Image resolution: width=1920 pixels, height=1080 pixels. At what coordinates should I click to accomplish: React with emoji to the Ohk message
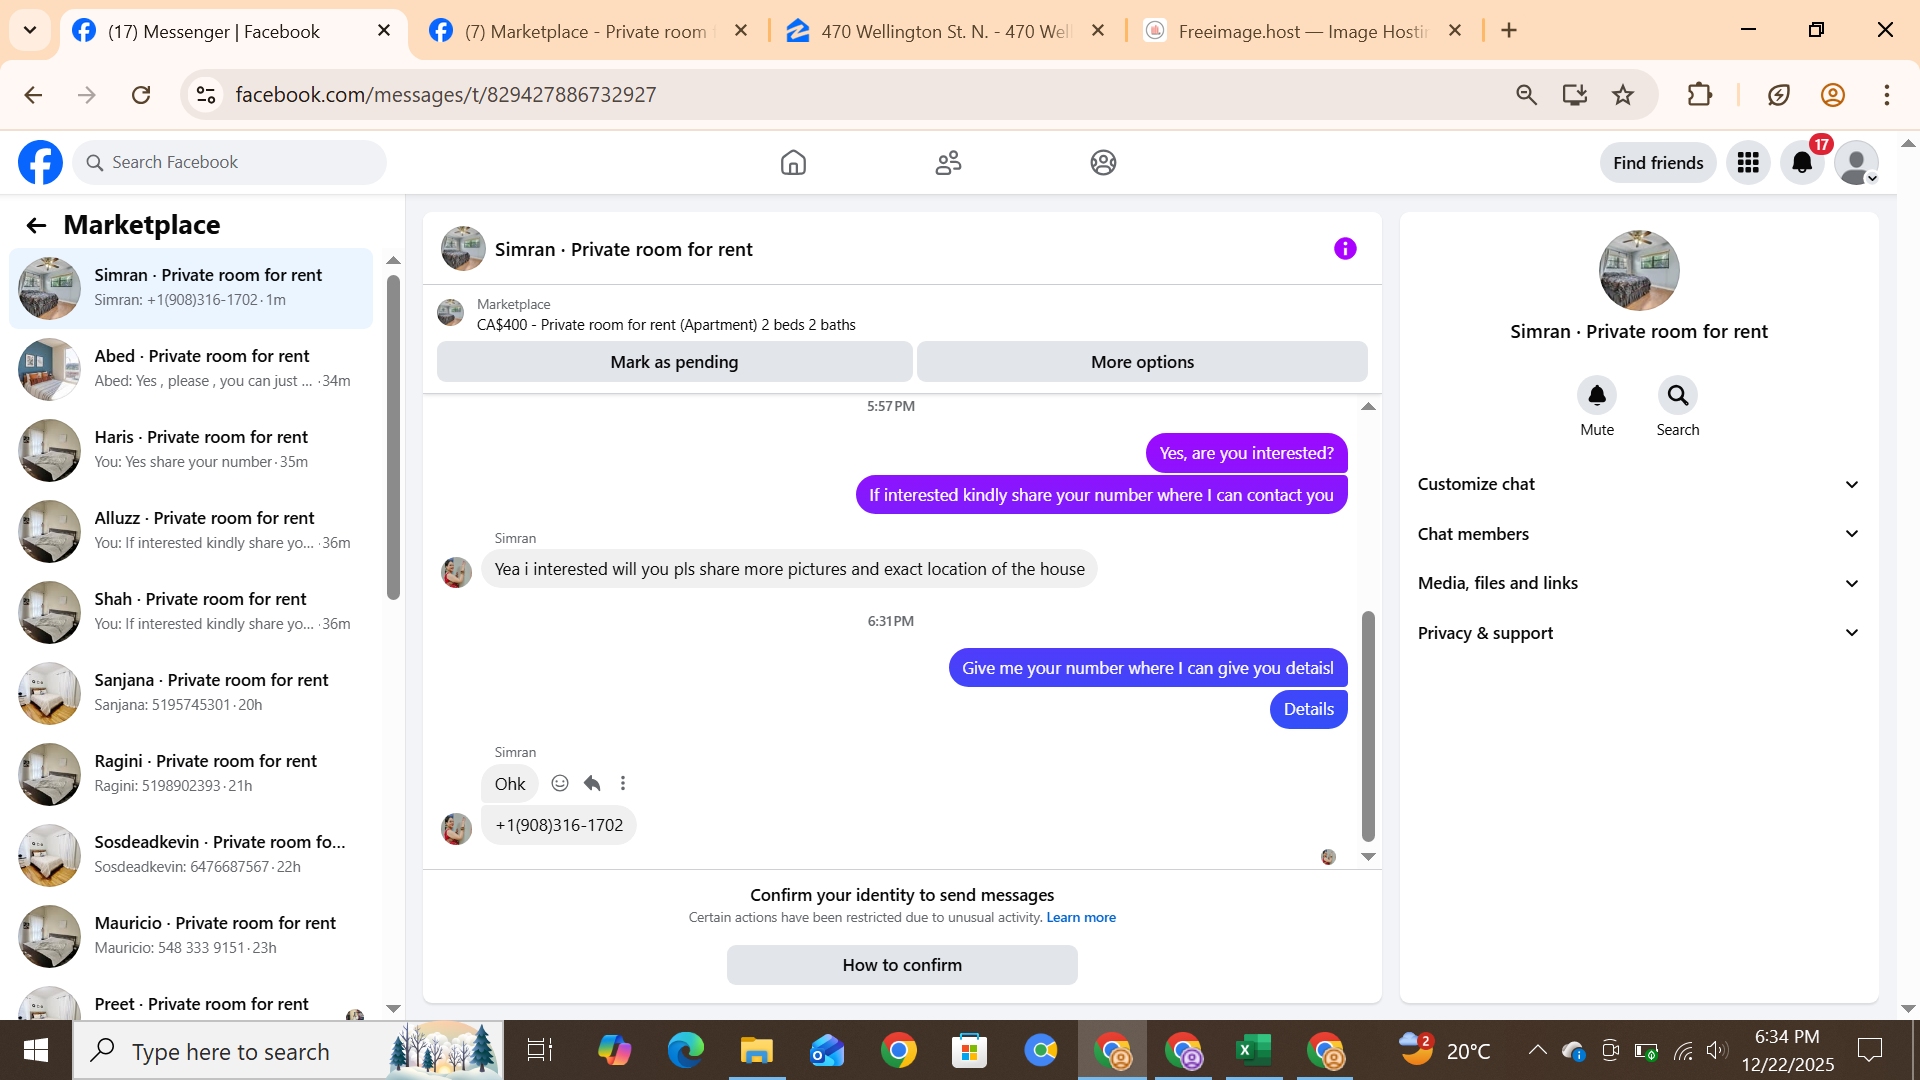point(560,783)
